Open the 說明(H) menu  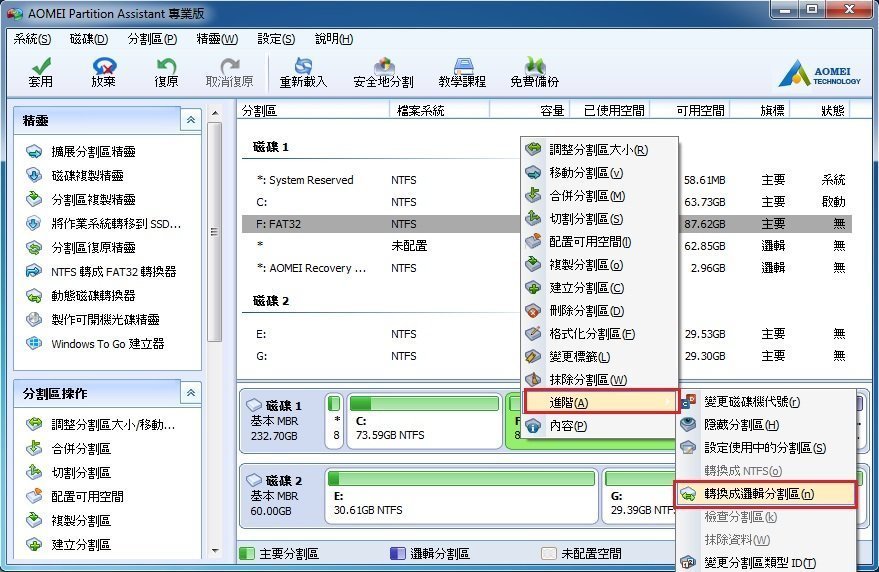click(334, 39)
